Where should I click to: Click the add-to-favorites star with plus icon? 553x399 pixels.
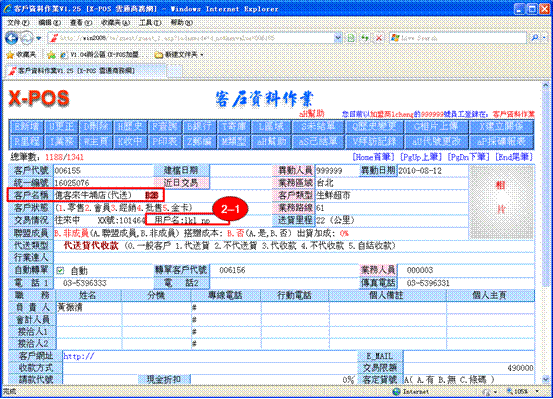click(x=51, y=55)
